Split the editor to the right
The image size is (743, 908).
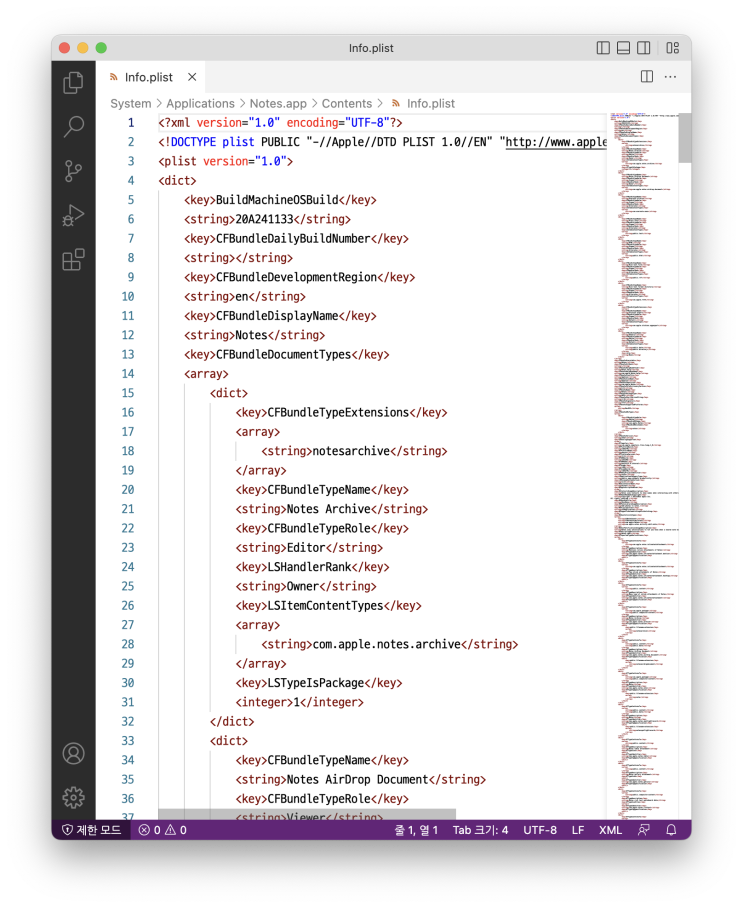[x=647, y=76]
